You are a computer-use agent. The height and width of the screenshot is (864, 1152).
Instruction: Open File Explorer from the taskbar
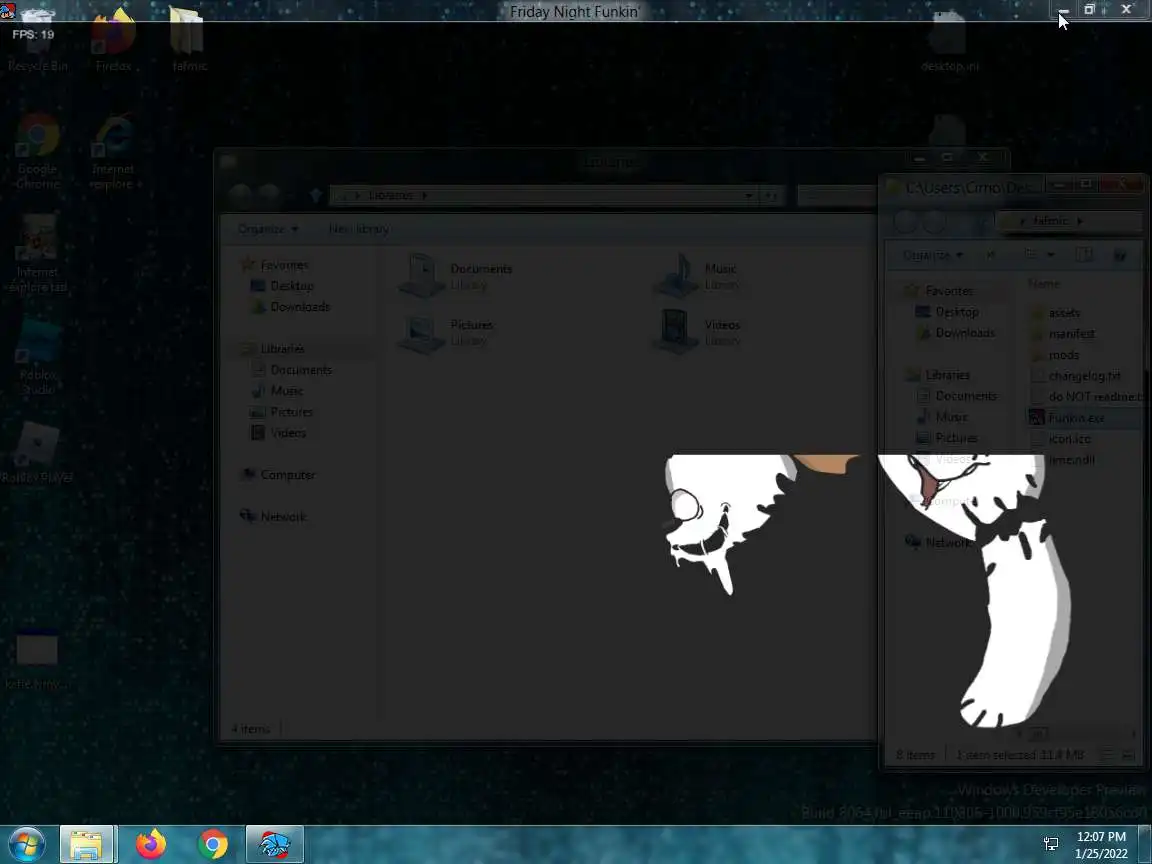pos(87,844)
